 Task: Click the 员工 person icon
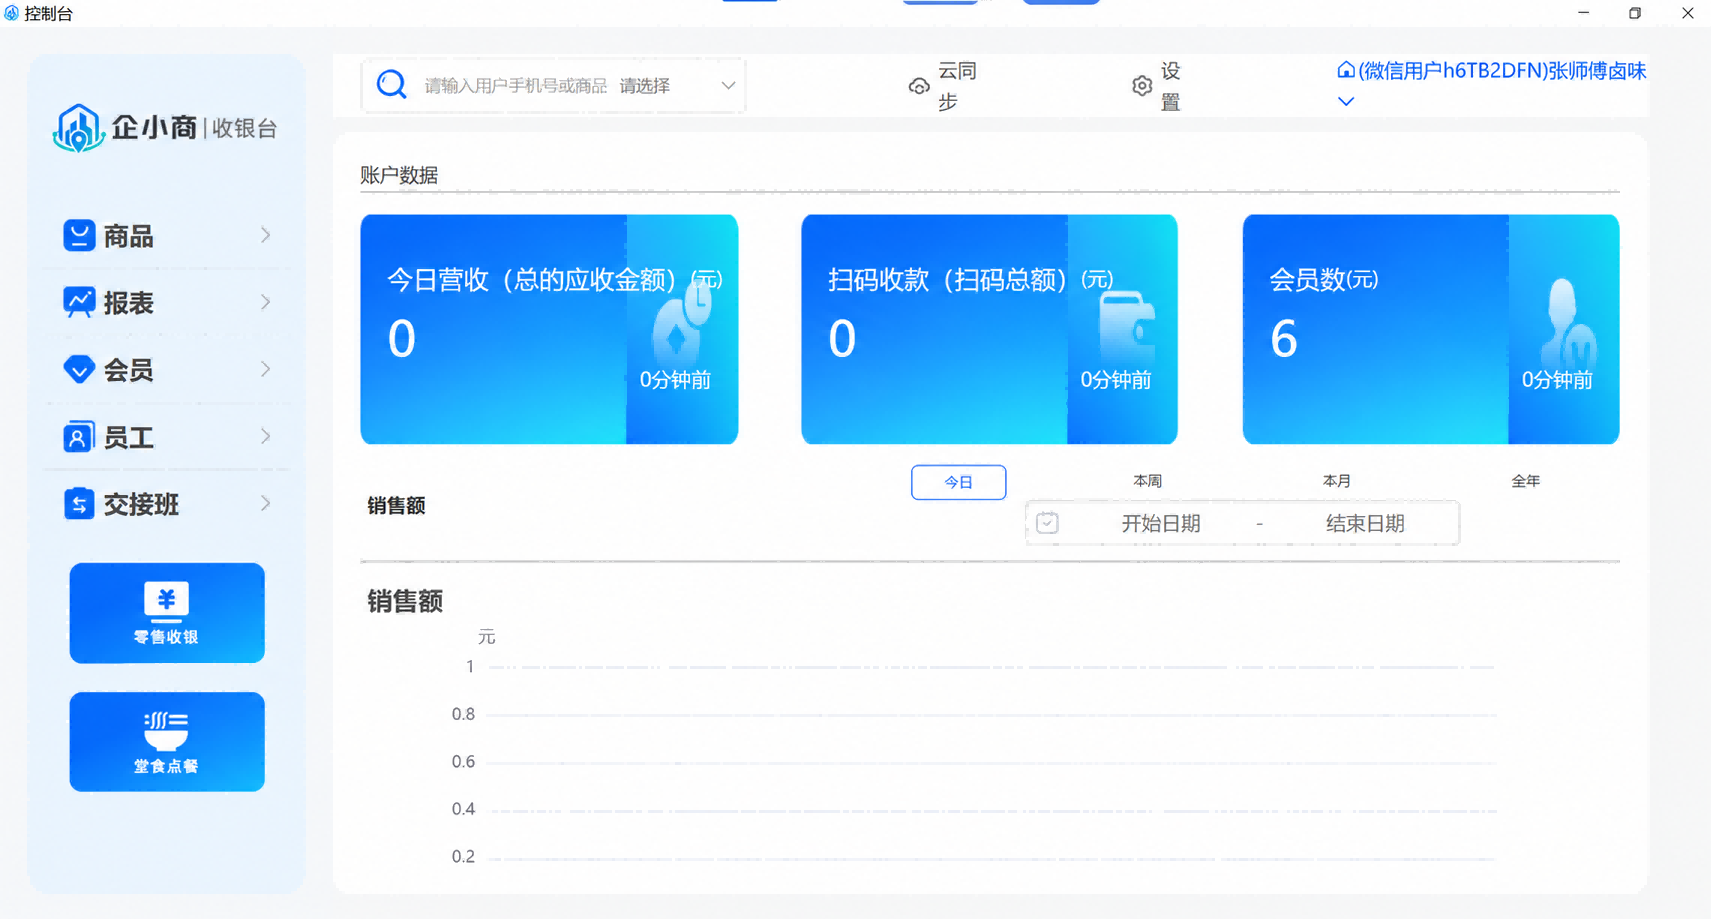79,437
